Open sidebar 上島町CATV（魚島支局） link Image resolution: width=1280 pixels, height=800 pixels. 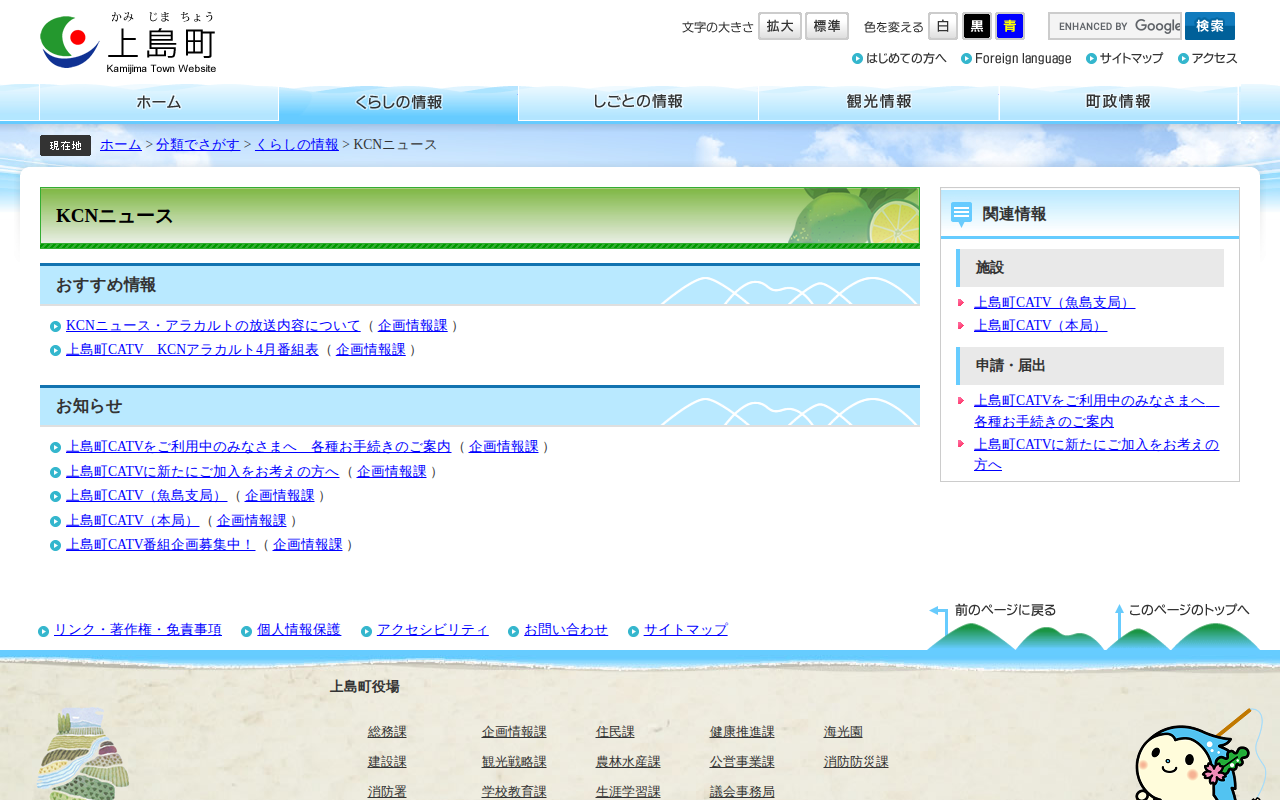click(x=1054, y=303)
